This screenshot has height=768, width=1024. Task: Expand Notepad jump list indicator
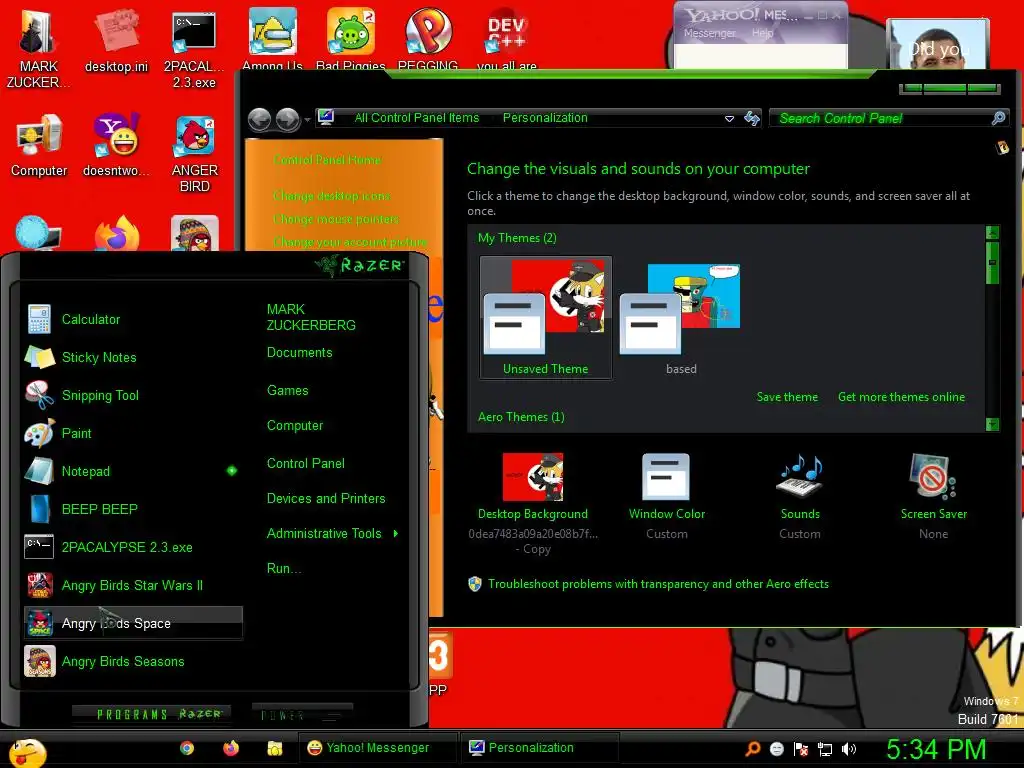(x=232, y=470)
